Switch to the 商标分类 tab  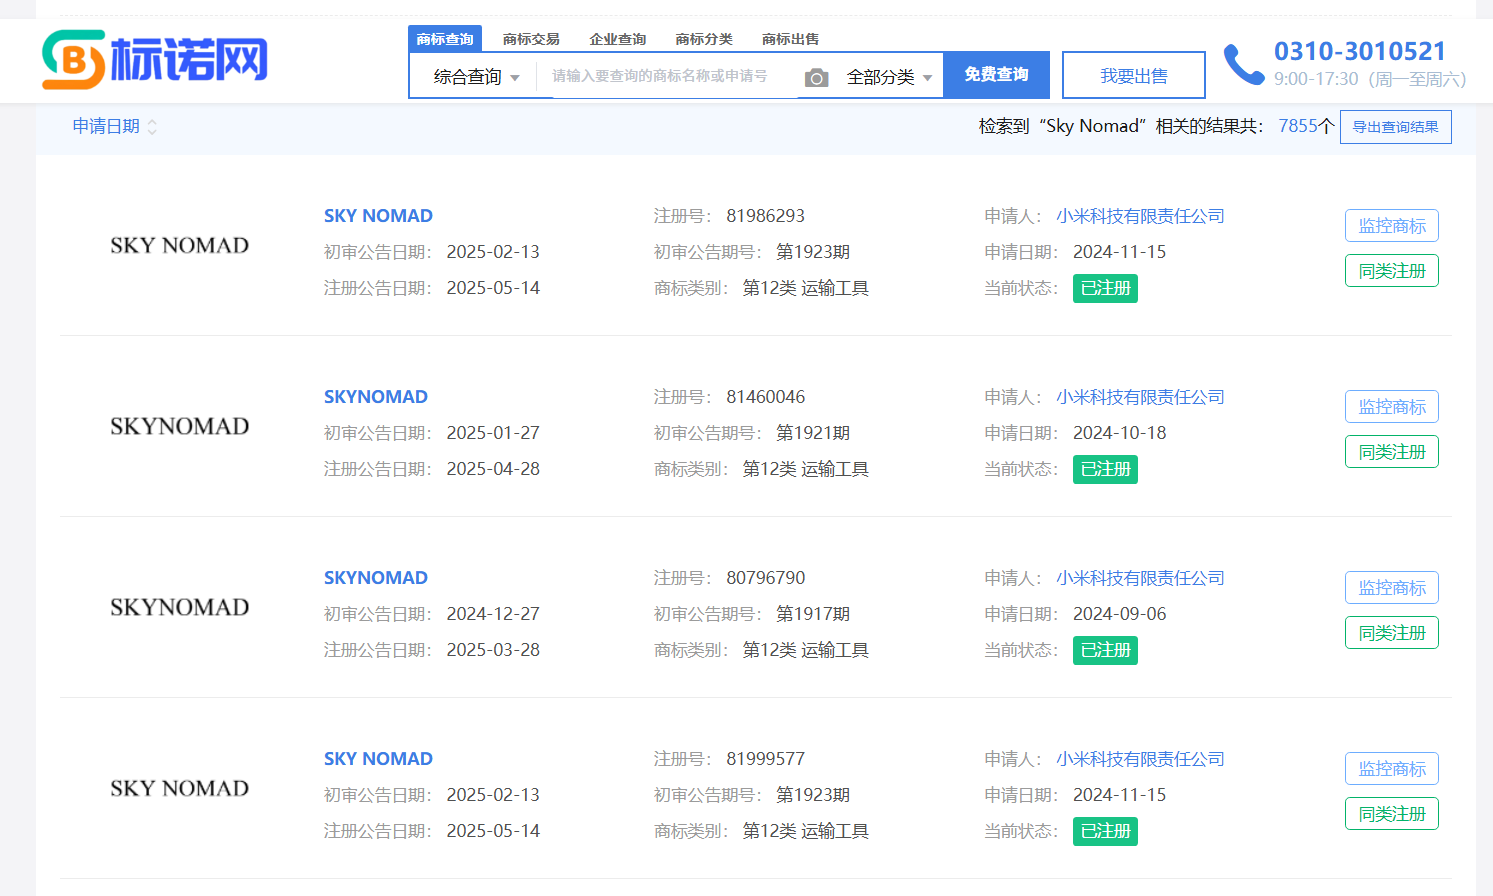(x=704, y=39)
